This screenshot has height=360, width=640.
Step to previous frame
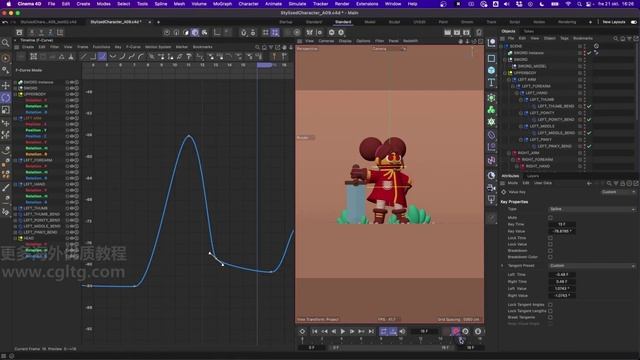(x=333, y=331)
